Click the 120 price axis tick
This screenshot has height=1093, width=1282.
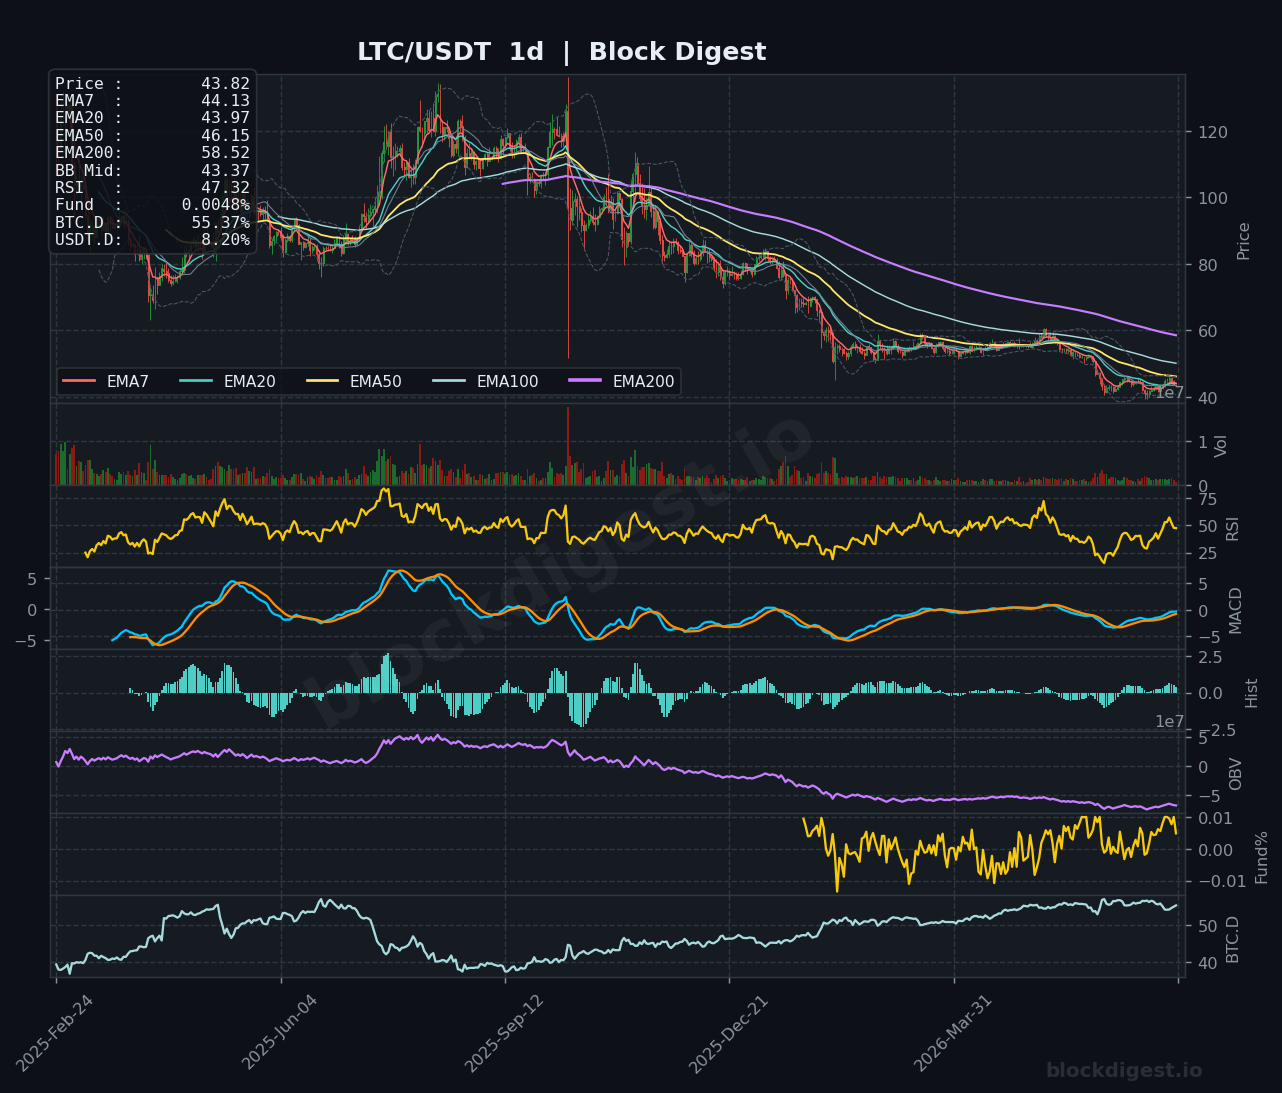click(x=1214, y=132)
